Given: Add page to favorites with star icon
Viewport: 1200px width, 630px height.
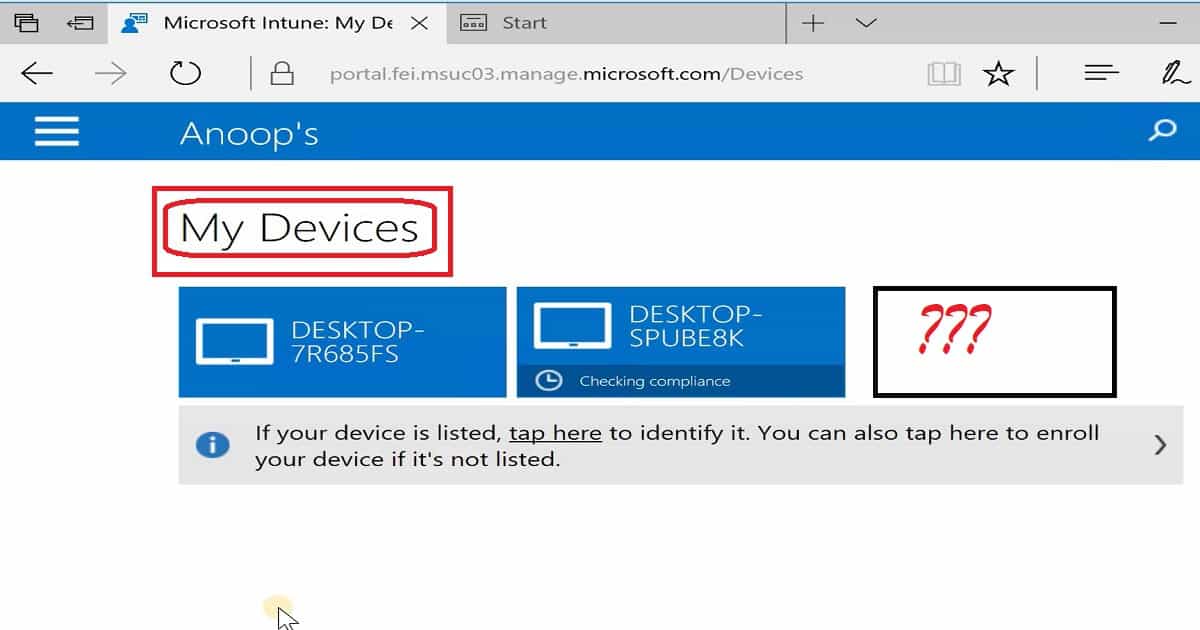Looking at the screenshot, I should coord(998,73).
